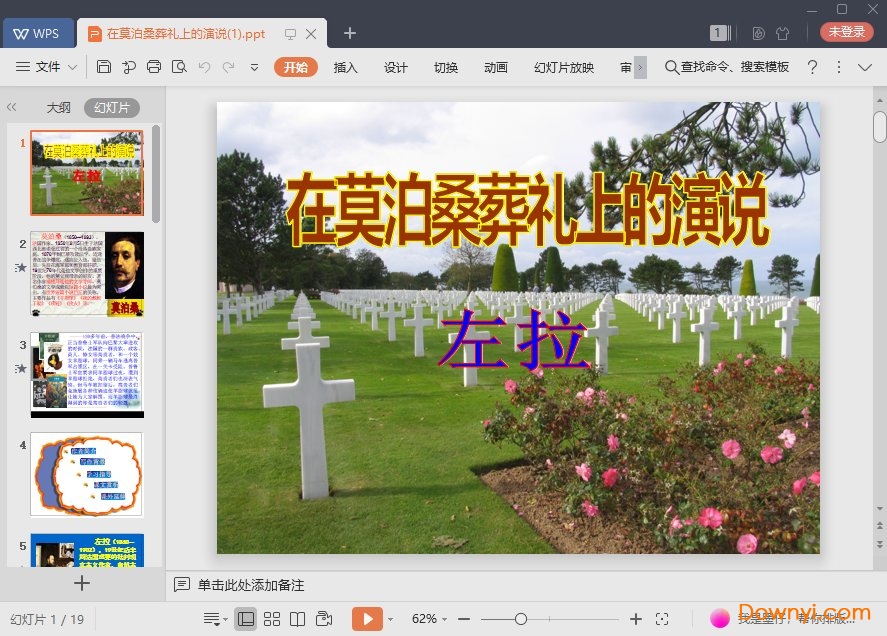887x636 pixels.
Task: Expand the play button options arrow
Action: (389, 618)
